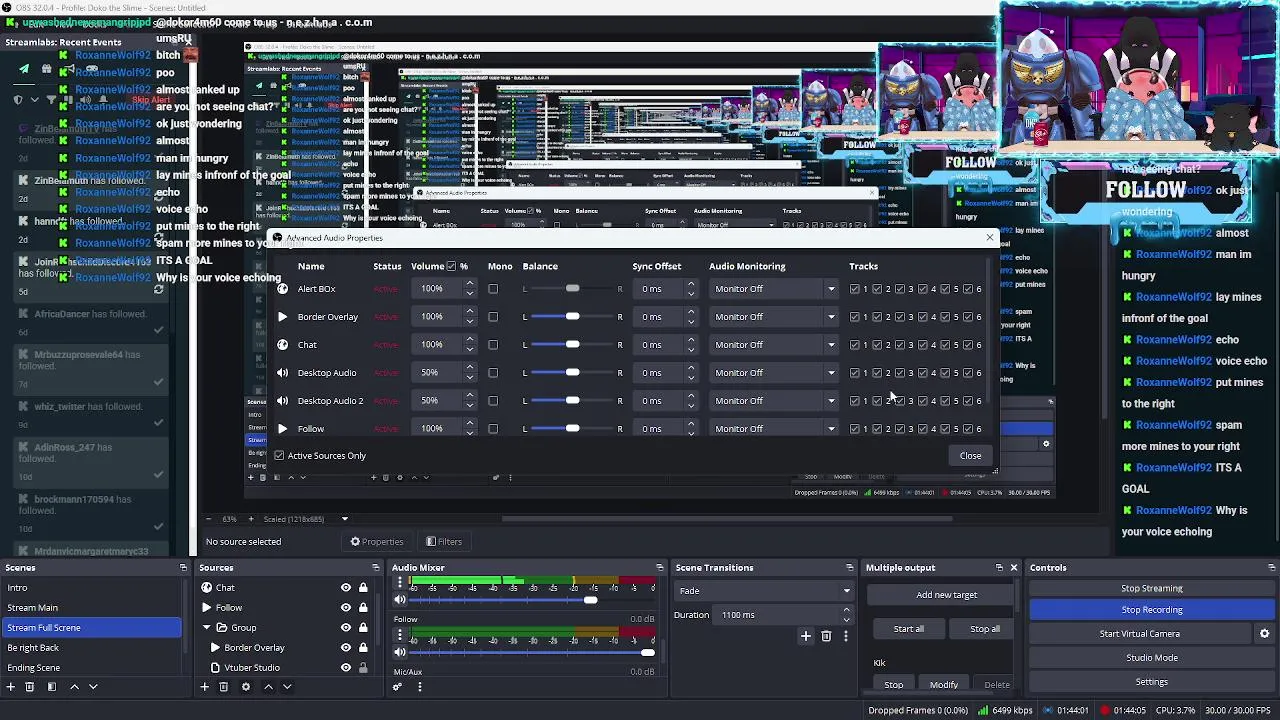This screenshot has height=720, width=1280.
Task: Uncheck track 6 for Border Overlay row
Action: [x=968, y=317]
